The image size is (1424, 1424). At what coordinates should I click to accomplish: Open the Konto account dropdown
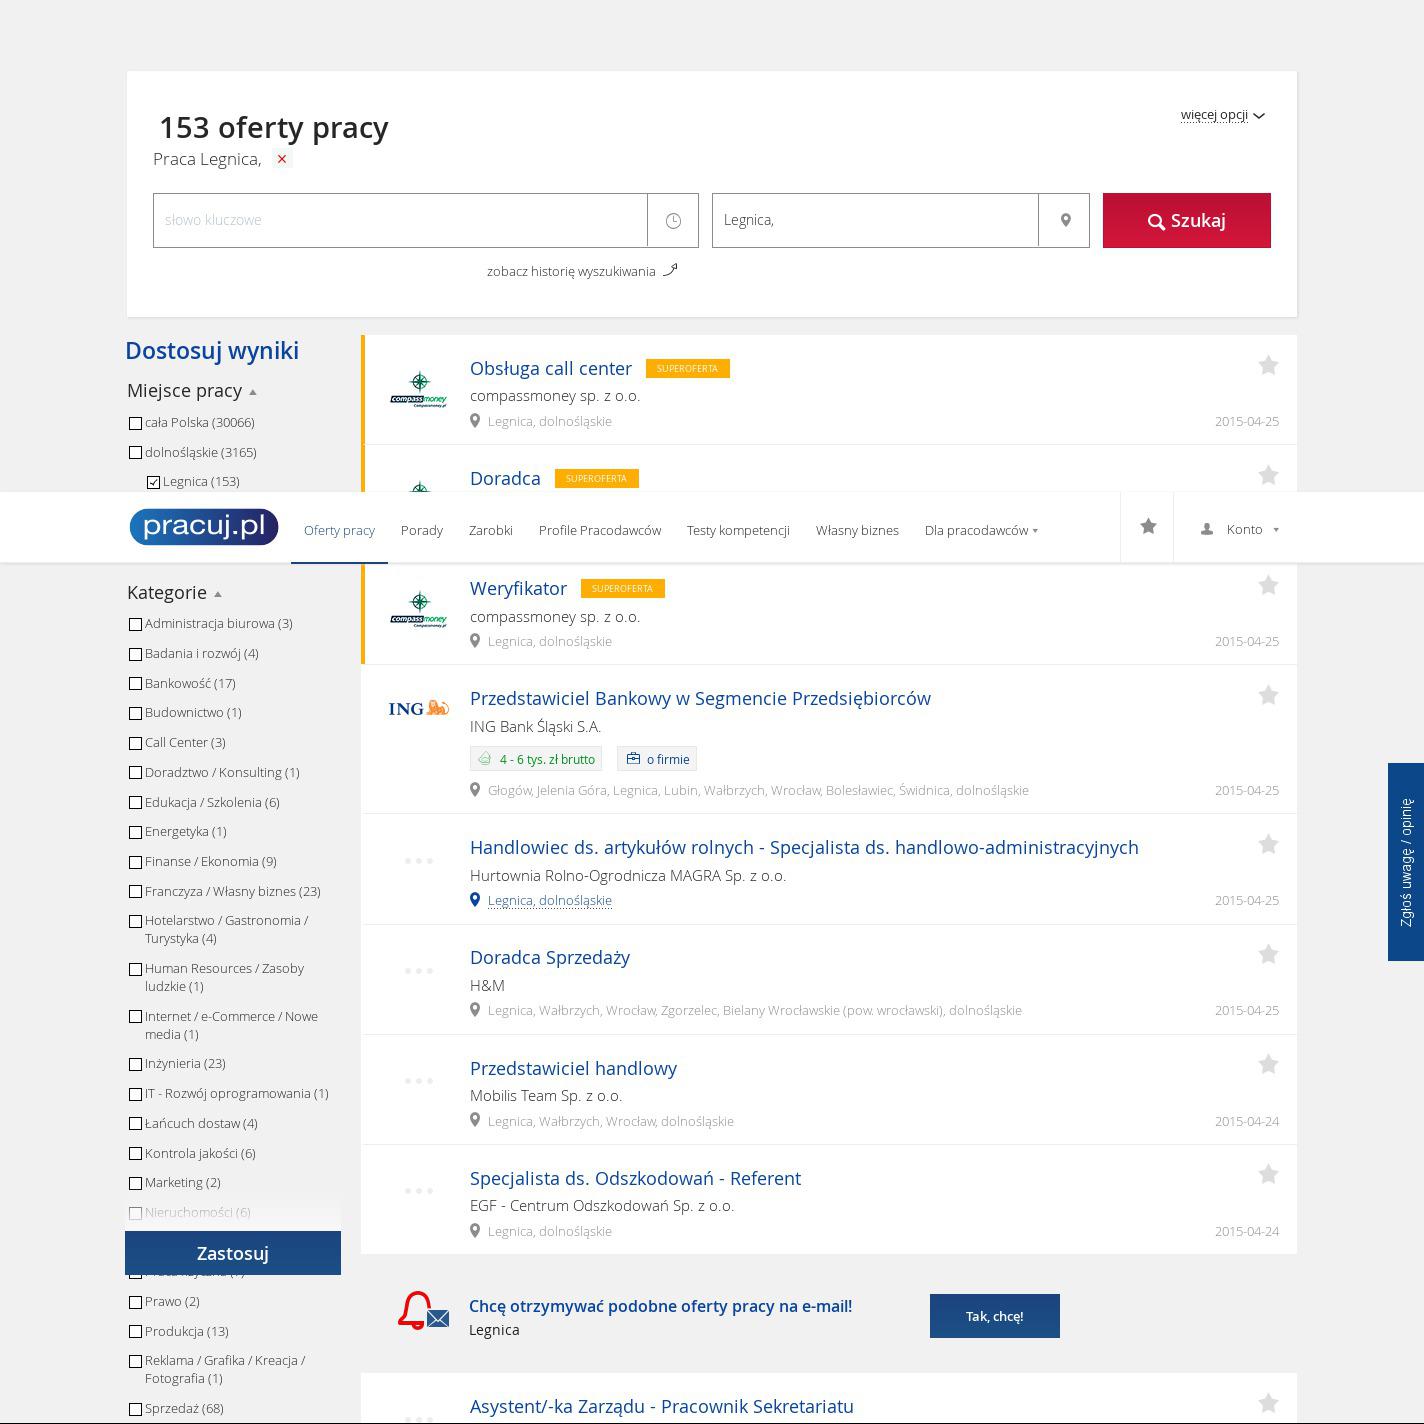[x=1240, y=529]
